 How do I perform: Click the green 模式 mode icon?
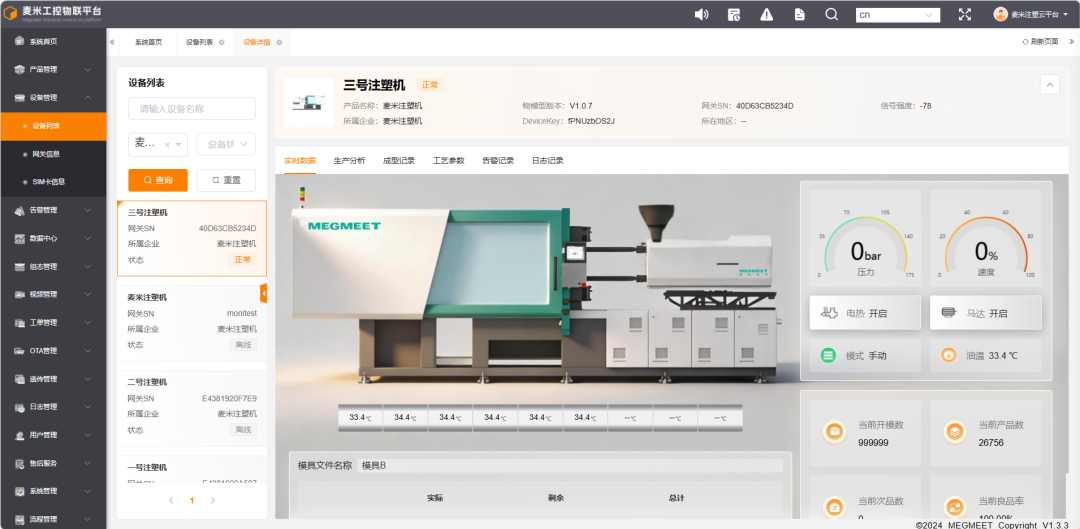pyautogui.click(x=828, y=355)
